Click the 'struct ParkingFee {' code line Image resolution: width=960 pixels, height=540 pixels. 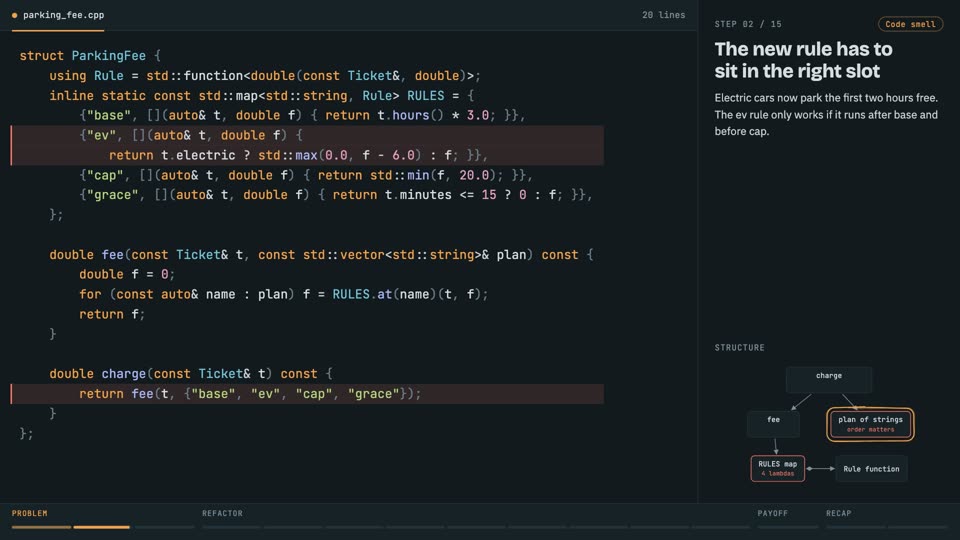(x=90, y=56)
